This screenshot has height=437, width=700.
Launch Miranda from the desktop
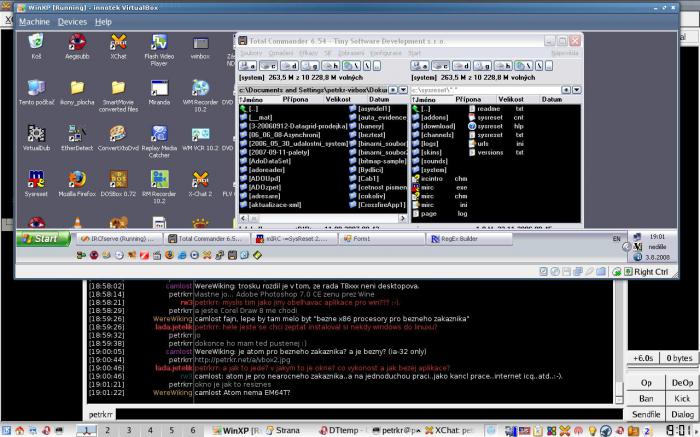click(159, 93)
